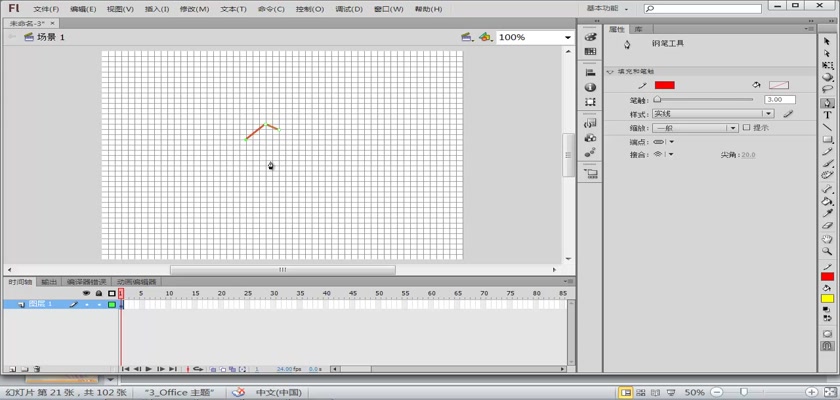Select the Selection (black arrow) tool
840x400 pixels.
coord(827,41)
